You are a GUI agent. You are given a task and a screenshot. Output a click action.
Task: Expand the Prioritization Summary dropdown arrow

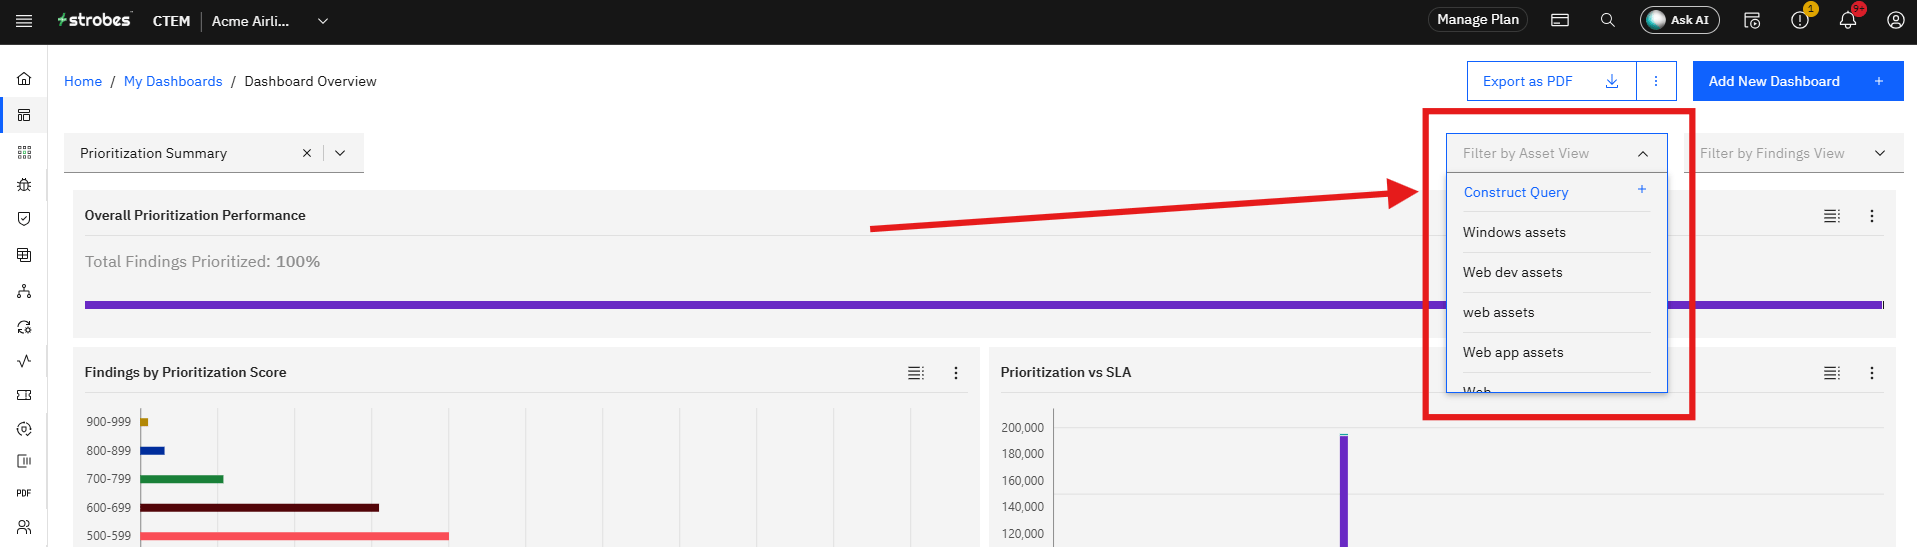click(x=340, y=153)
